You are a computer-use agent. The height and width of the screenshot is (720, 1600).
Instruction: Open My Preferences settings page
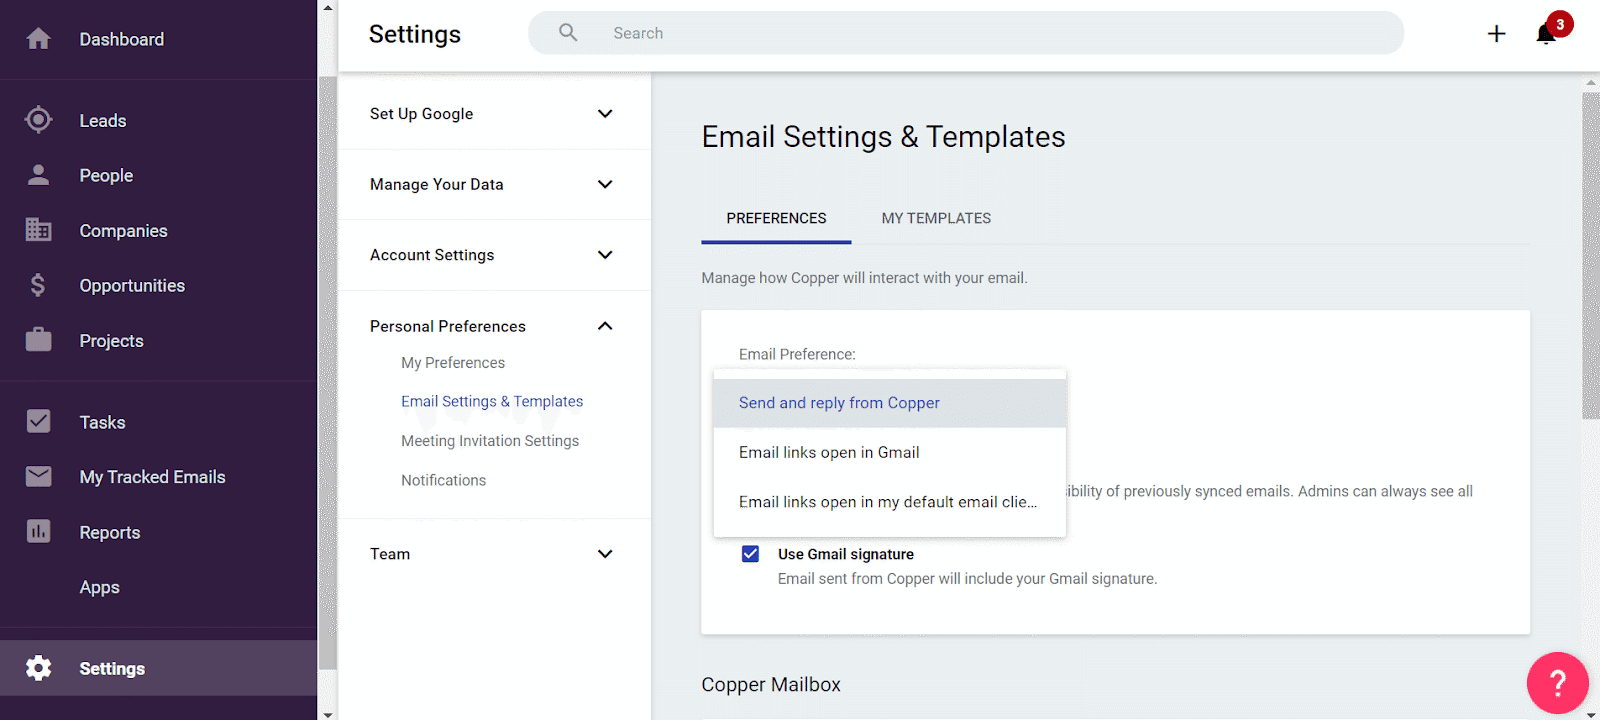(x=453, y=363)
